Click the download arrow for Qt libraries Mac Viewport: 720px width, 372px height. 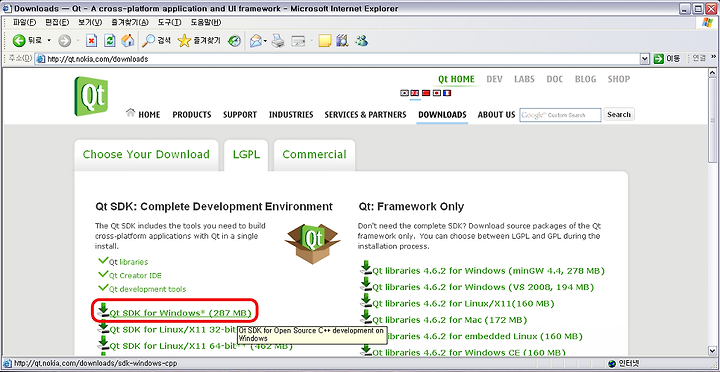point(366,317)
